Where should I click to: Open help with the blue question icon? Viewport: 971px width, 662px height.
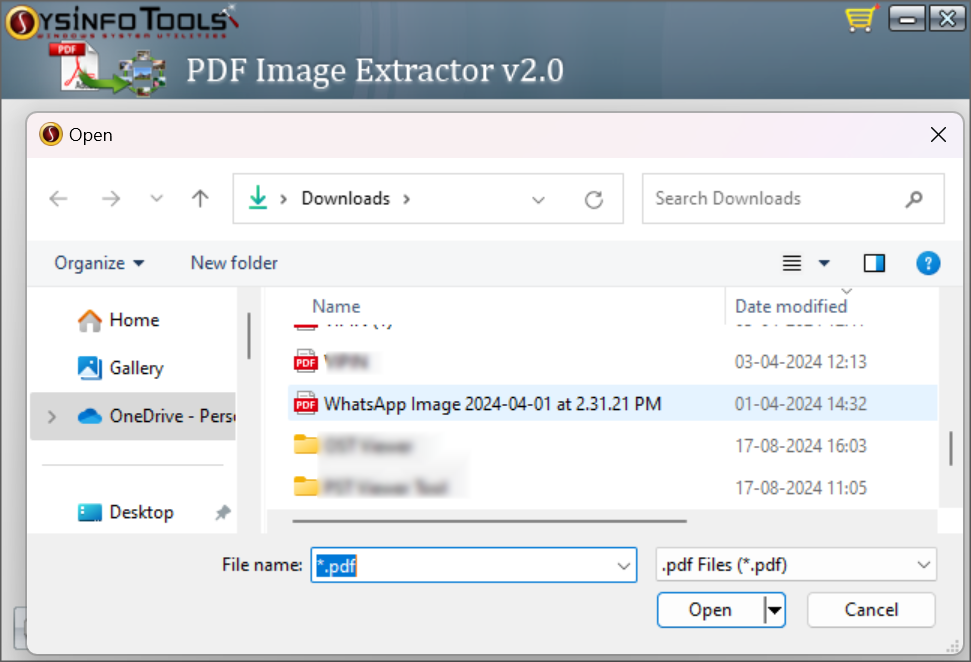coord(928,263)
